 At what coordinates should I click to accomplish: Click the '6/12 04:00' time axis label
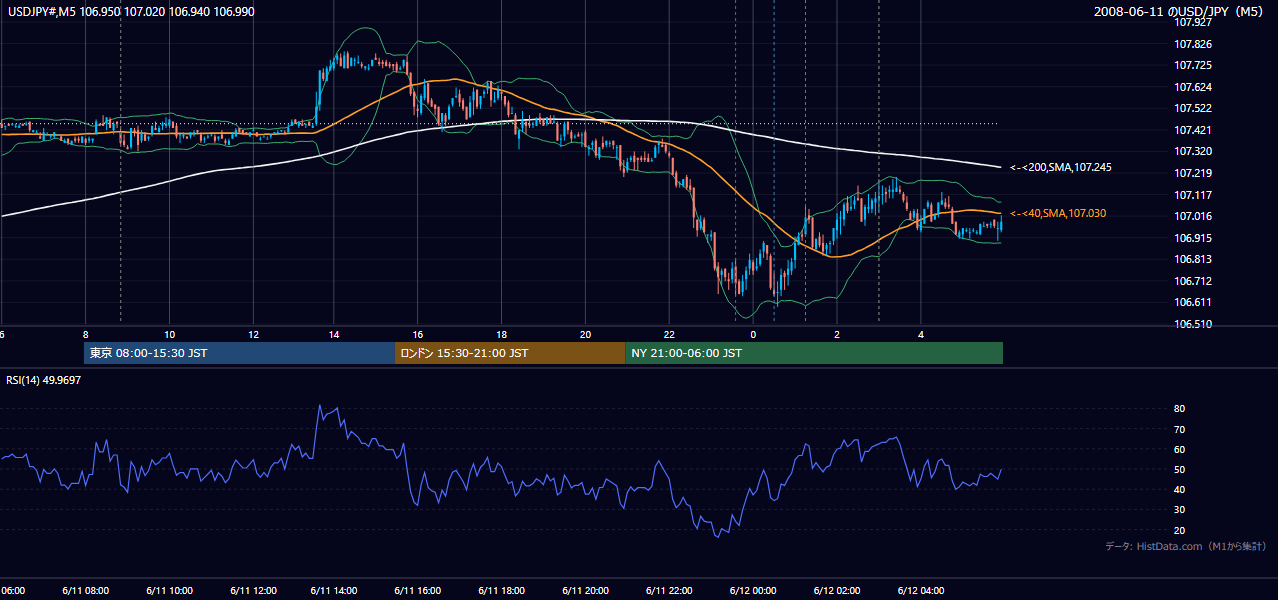point(921,591)
